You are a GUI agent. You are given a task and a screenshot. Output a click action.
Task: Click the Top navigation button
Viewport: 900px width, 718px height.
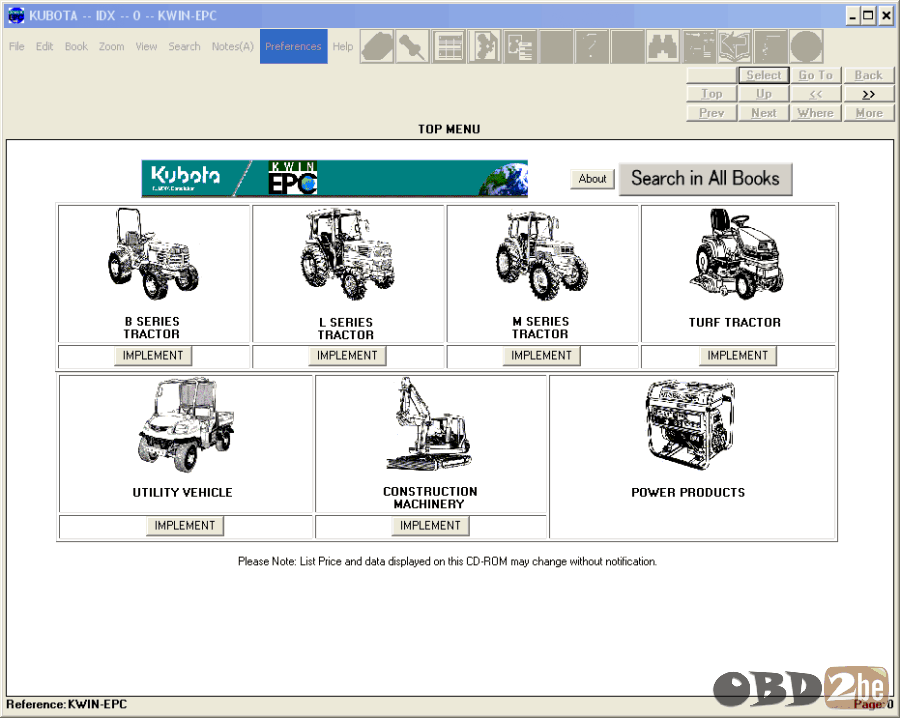click(712, 94)
